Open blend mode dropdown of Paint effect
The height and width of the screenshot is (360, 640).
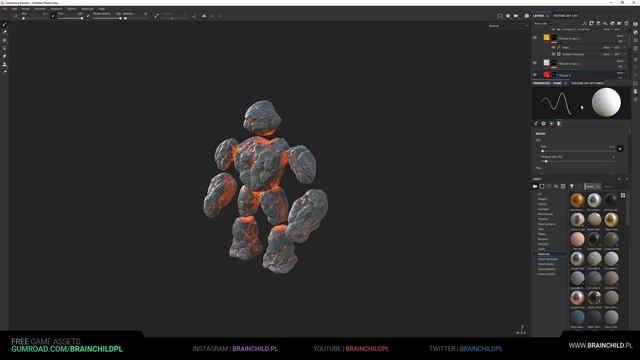point(607,47)
